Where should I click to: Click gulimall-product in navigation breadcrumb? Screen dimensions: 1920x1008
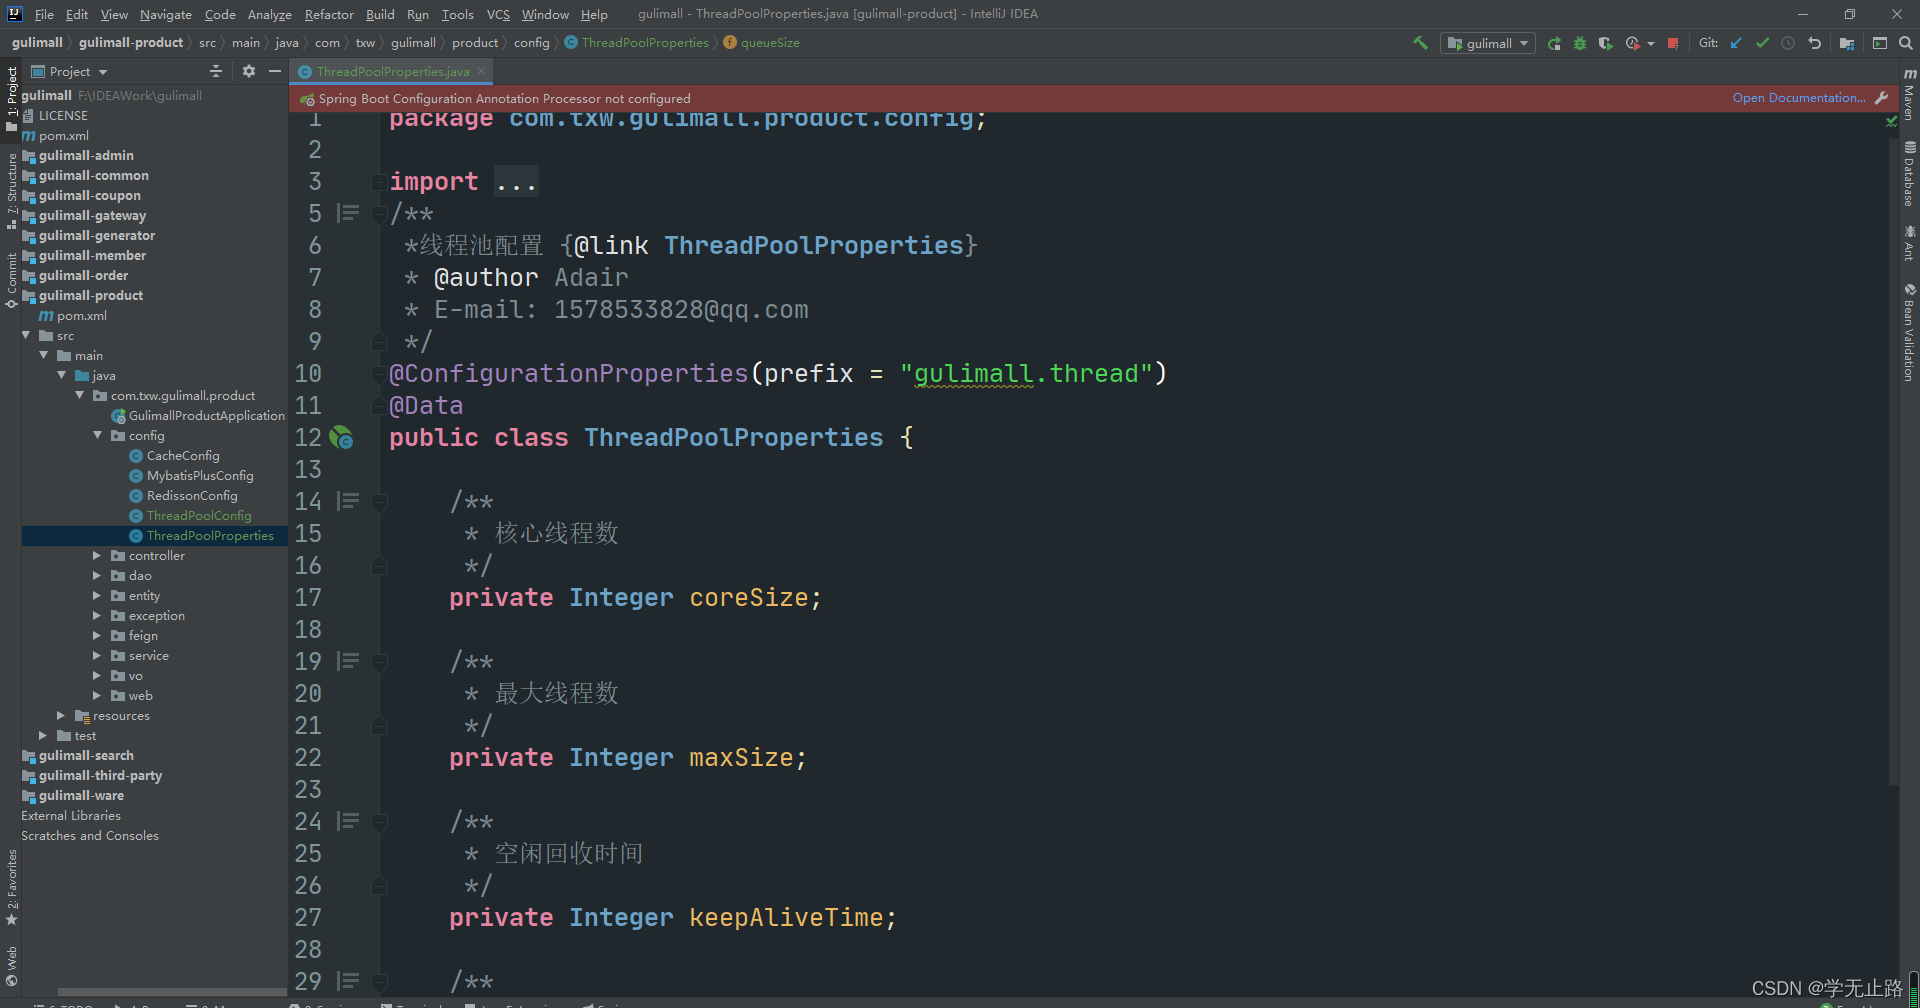tap(131, 43)
